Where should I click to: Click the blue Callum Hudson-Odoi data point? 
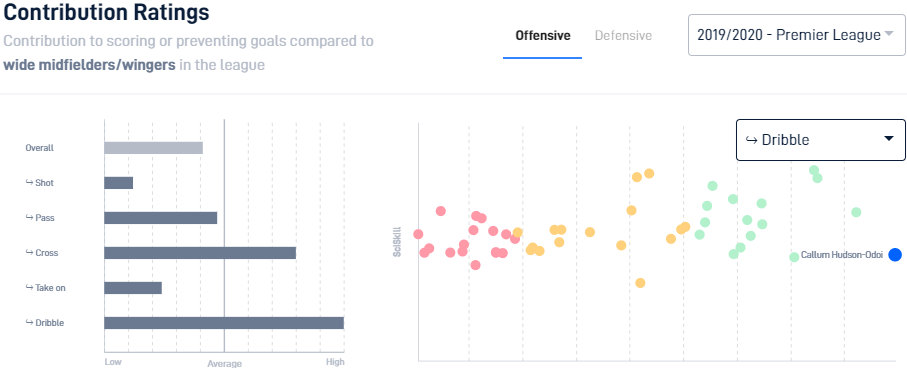click(895, 255)
